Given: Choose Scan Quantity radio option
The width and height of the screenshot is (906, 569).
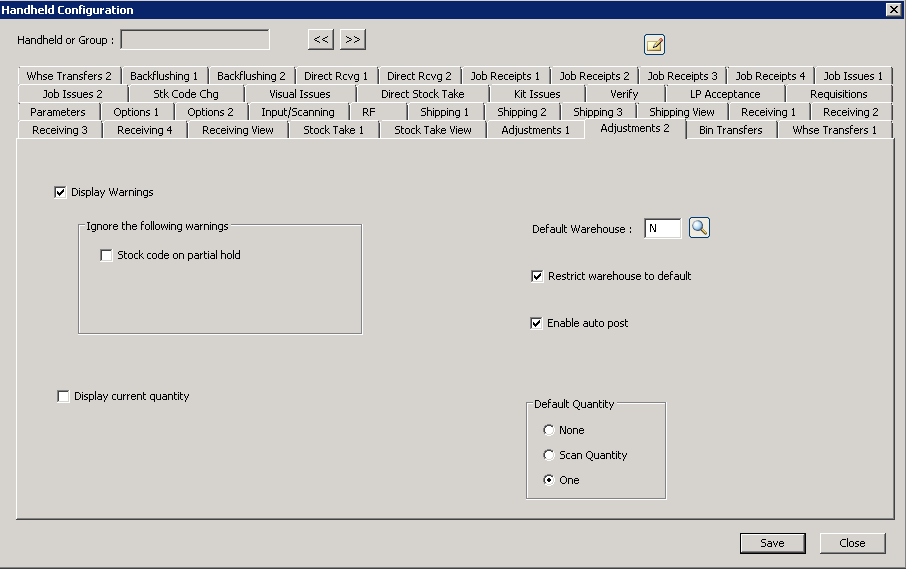Looking at the screenshot, I should tap(548, 455).
